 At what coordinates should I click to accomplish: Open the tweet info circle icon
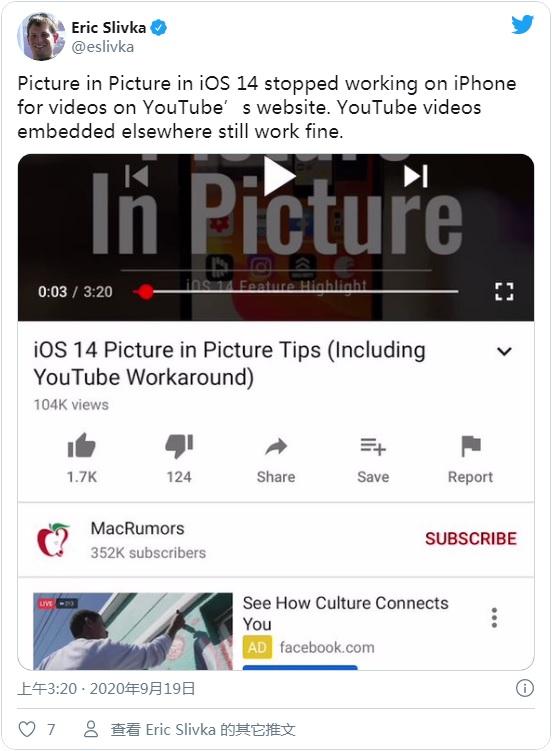pos(525,688)
